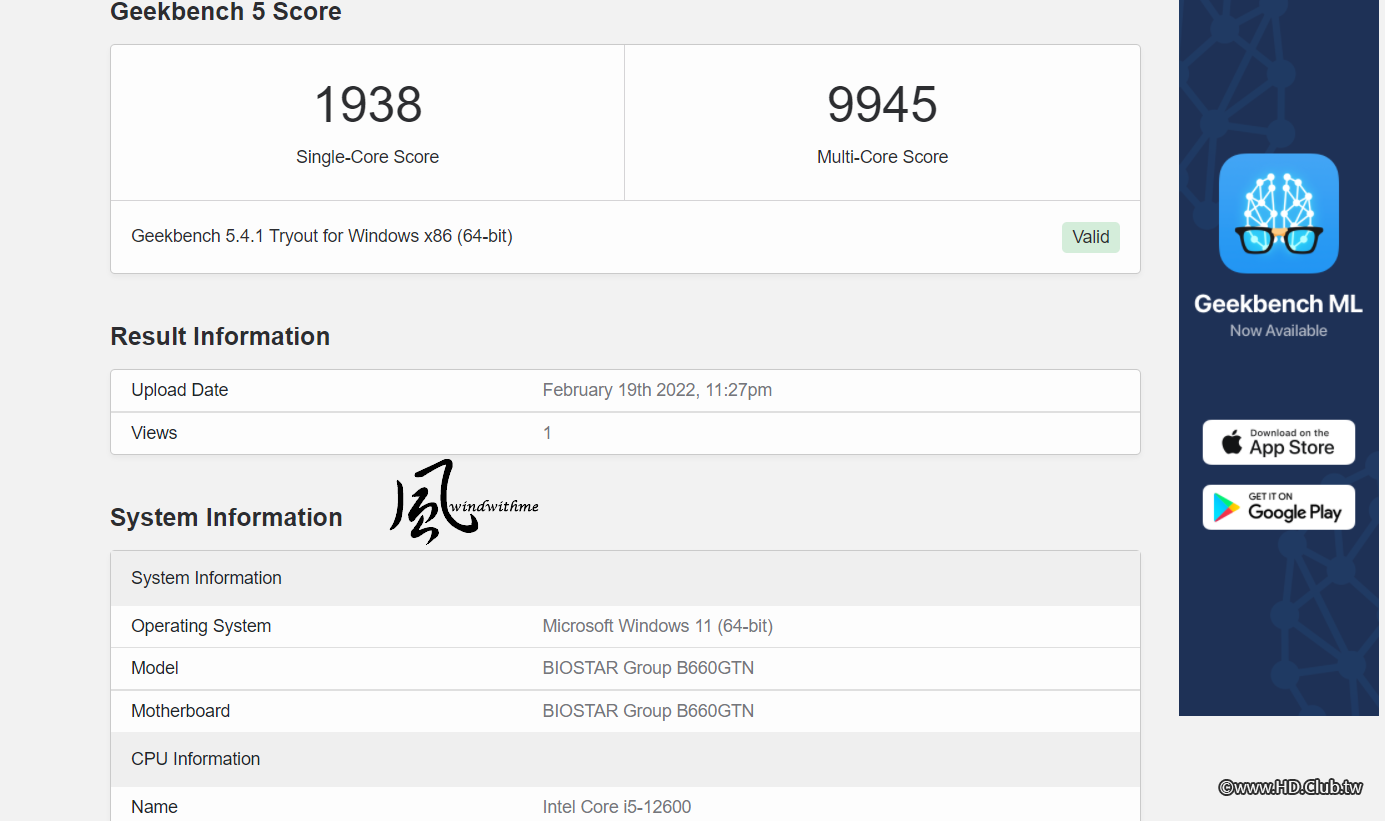Click the Valid status badge
Viewport: 1385px width, 821px height.
(x=1090, y=237)
